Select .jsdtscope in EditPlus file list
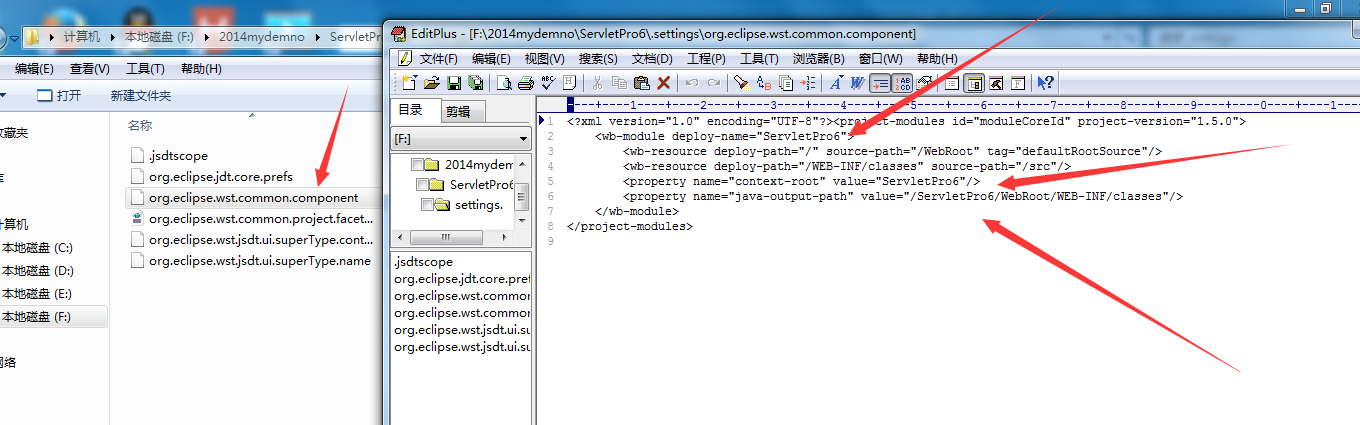This screenshot has height=425, width=1360. [424, 262]
